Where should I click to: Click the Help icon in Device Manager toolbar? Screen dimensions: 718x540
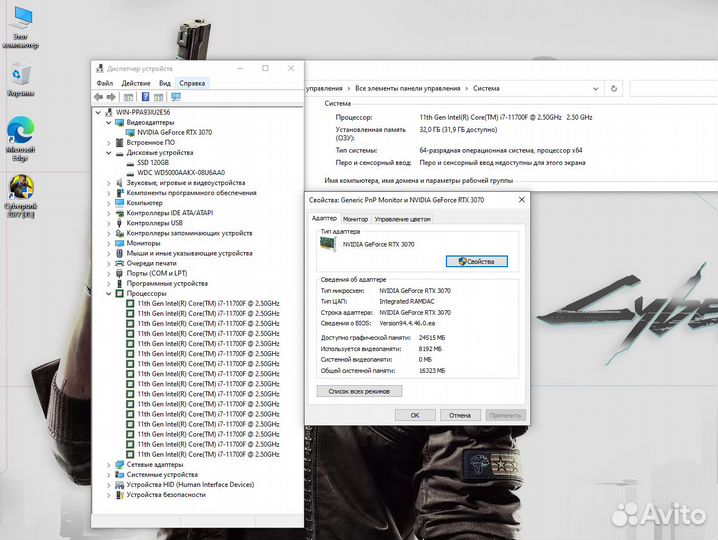(145, 97)
